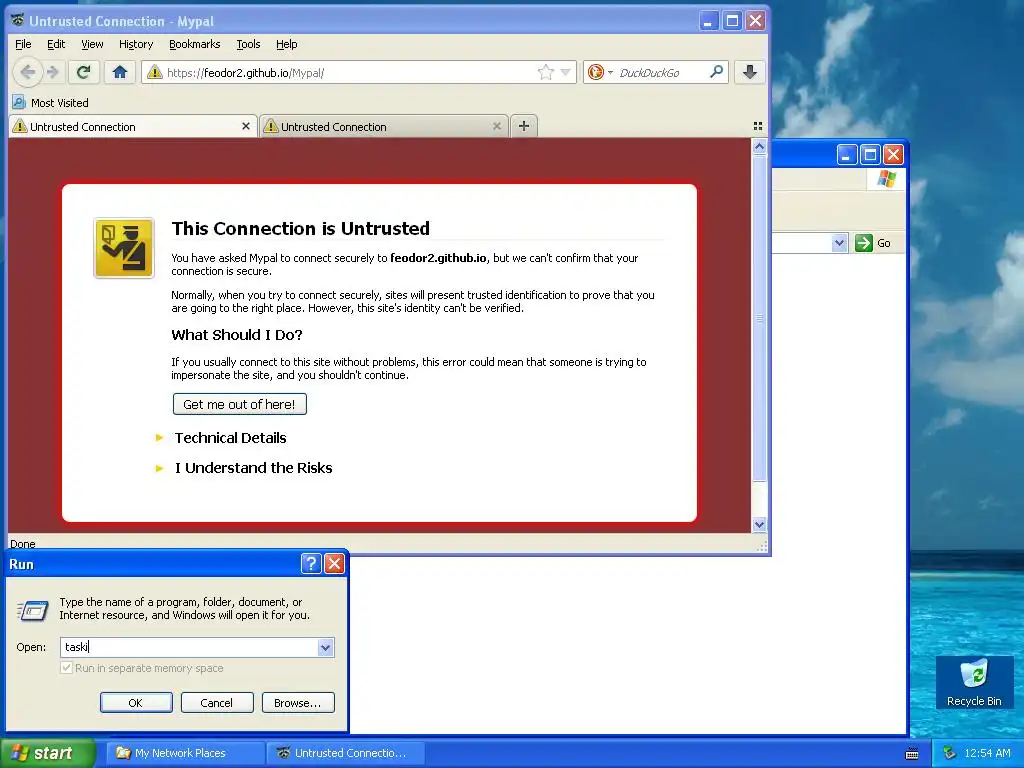
Task: Click the untrusted connection policeman icon
Action: tap(124, 248)
